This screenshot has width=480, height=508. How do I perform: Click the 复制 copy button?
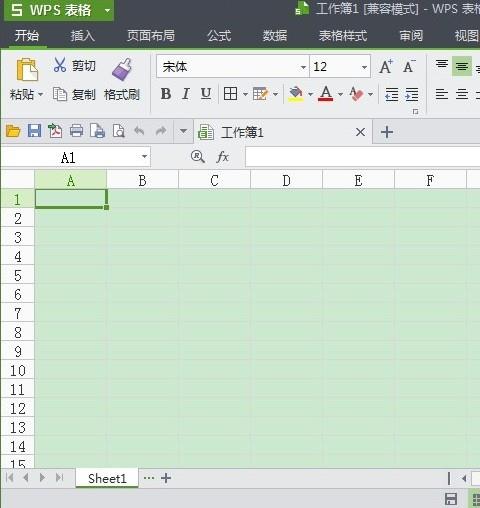(x=74, y=95)
